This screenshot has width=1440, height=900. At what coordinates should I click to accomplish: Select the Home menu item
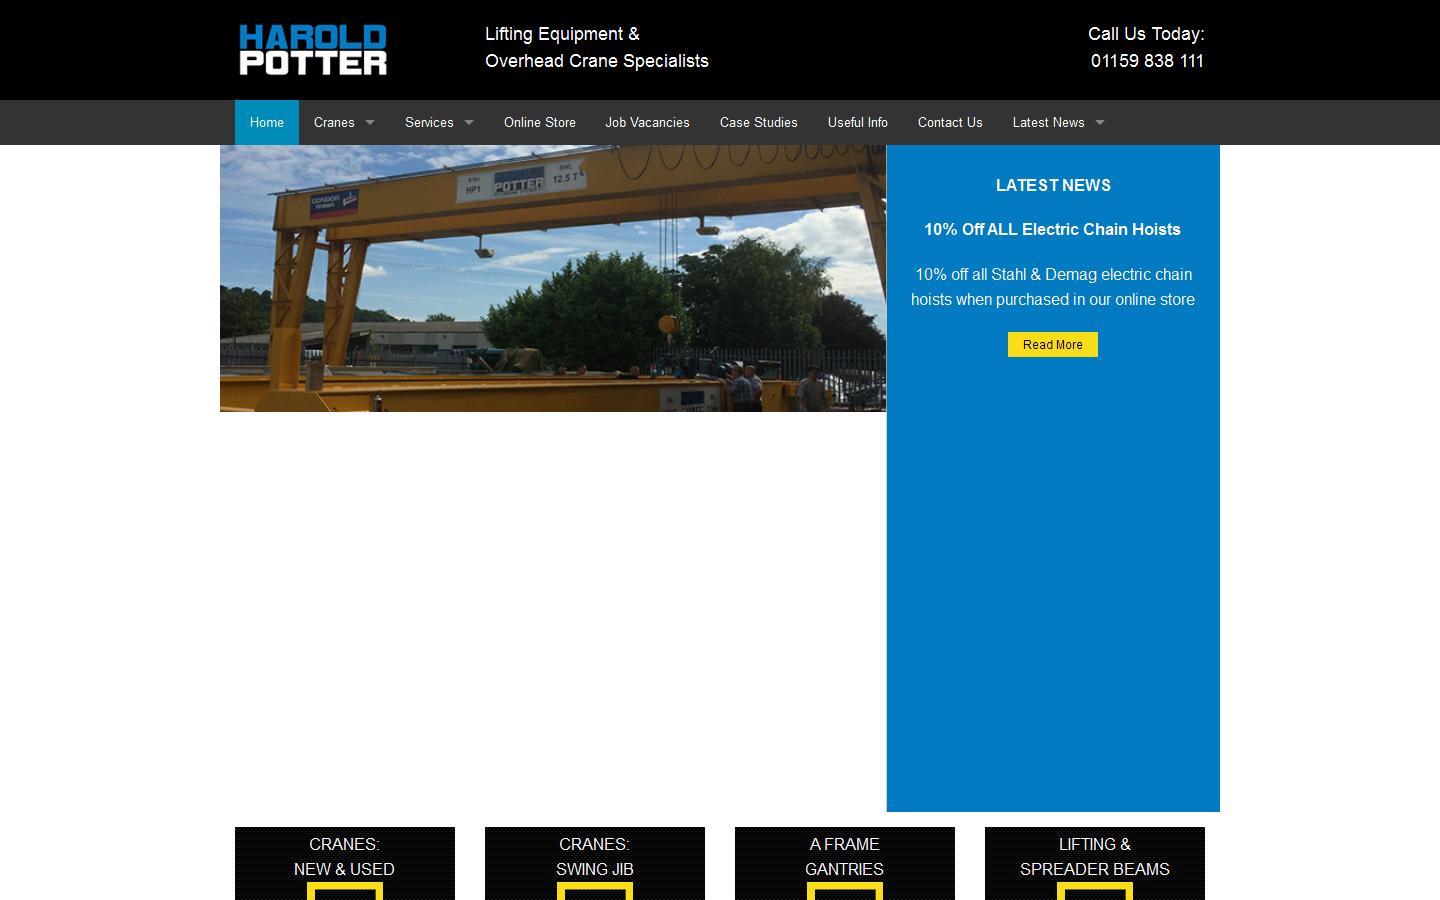pos(266,122)
